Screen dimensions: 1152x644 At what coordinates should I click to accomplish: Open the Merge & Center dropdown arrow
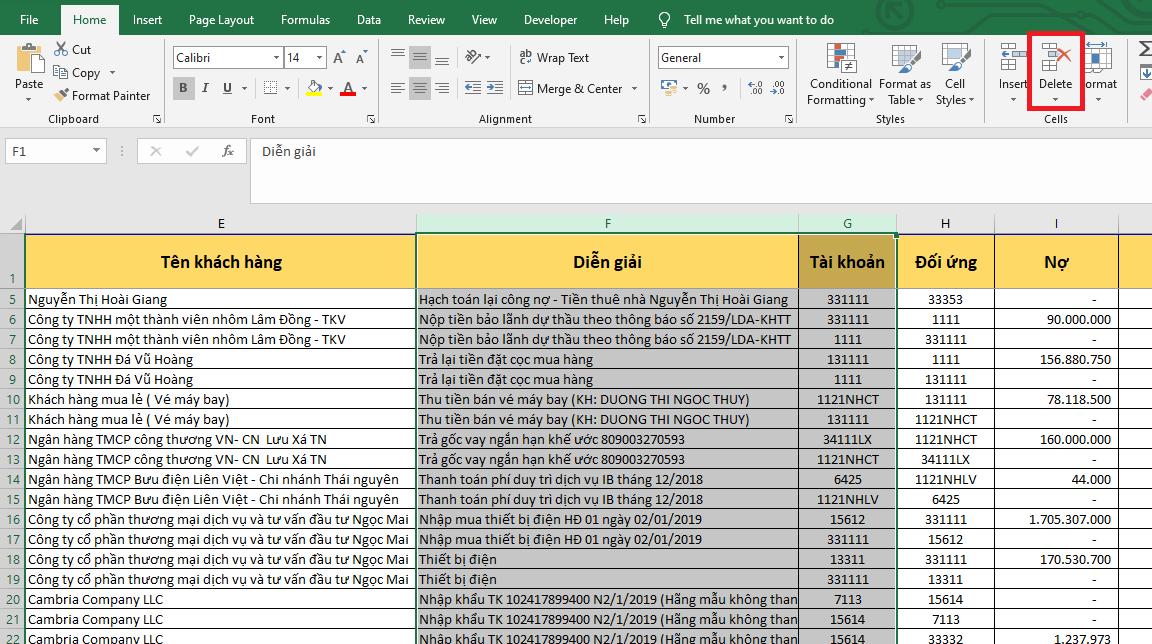tap(634, 89)
